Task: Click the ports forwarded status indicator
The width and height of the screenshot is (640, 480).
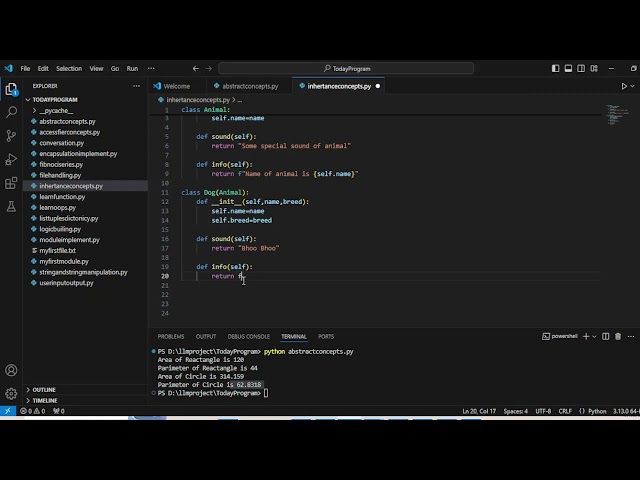Action: click(x=59, y=411)
